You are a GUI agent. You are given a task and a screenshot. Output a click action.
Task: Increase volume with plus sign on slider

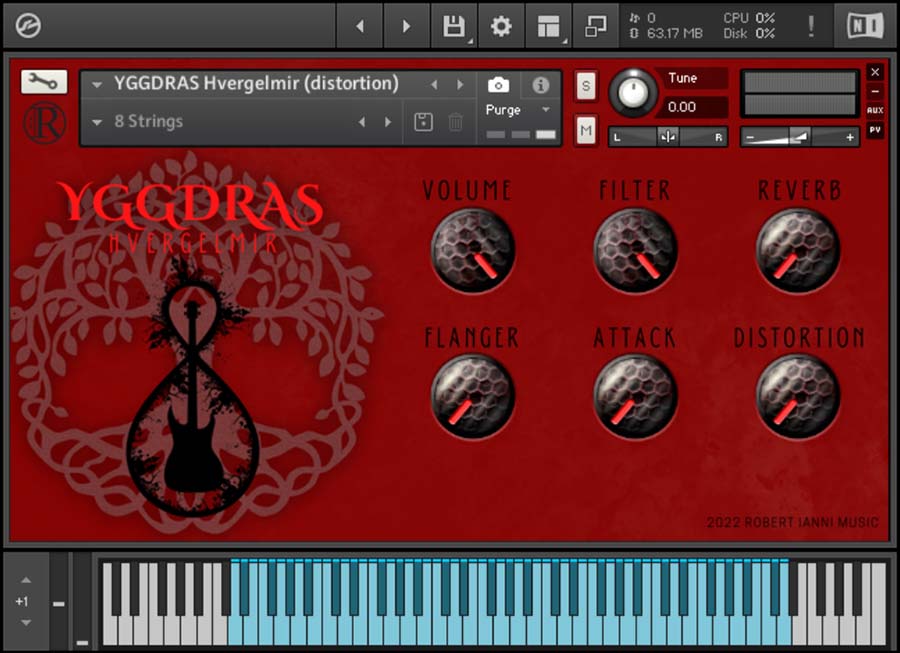tap(850, 137)
